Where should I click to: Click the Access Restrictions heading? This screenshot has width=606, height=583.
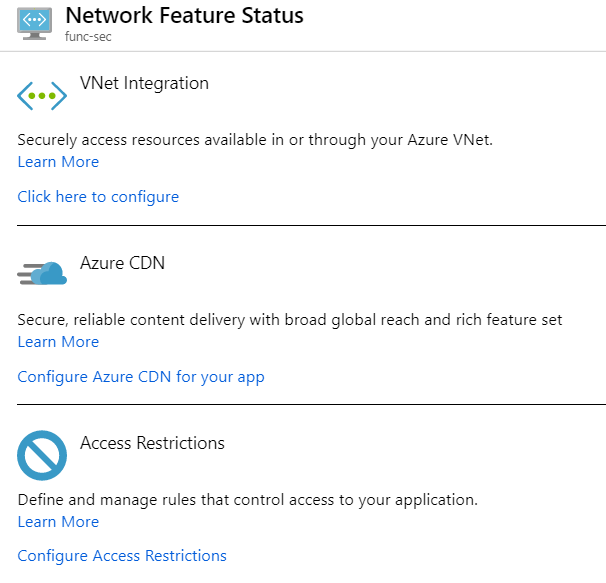pos(152,443)
